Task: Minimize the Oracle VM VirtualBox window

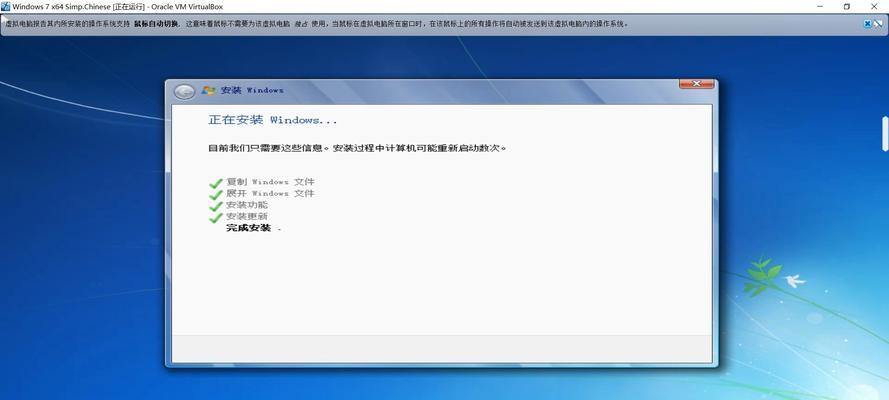Action: [x=820, y=6]
